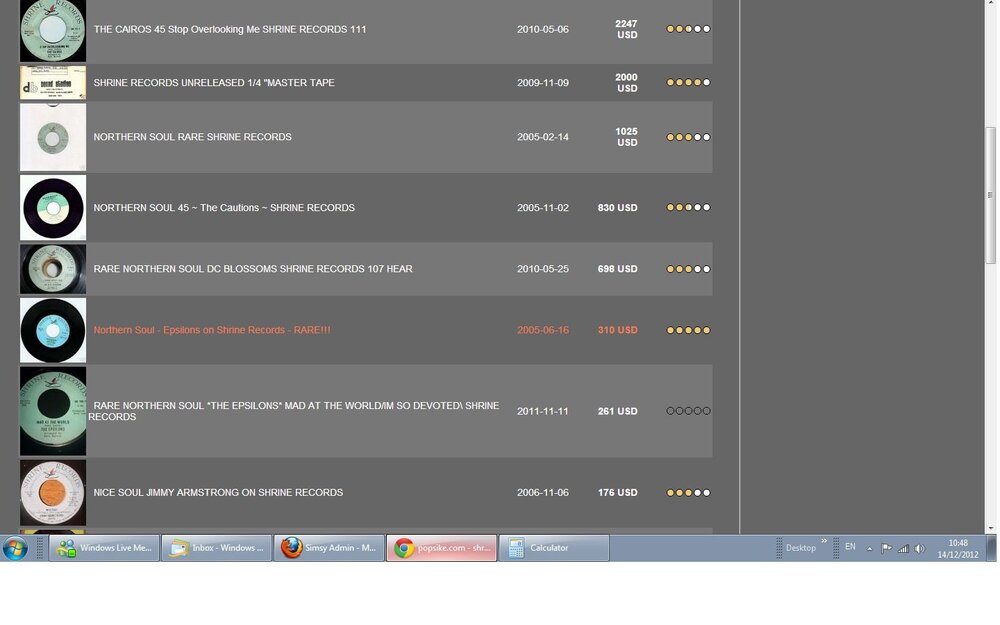Click the NORTHERN SOUL RARE record thumbnail
This screenshot has width=1000, height=625.
[x=53, y=138]
